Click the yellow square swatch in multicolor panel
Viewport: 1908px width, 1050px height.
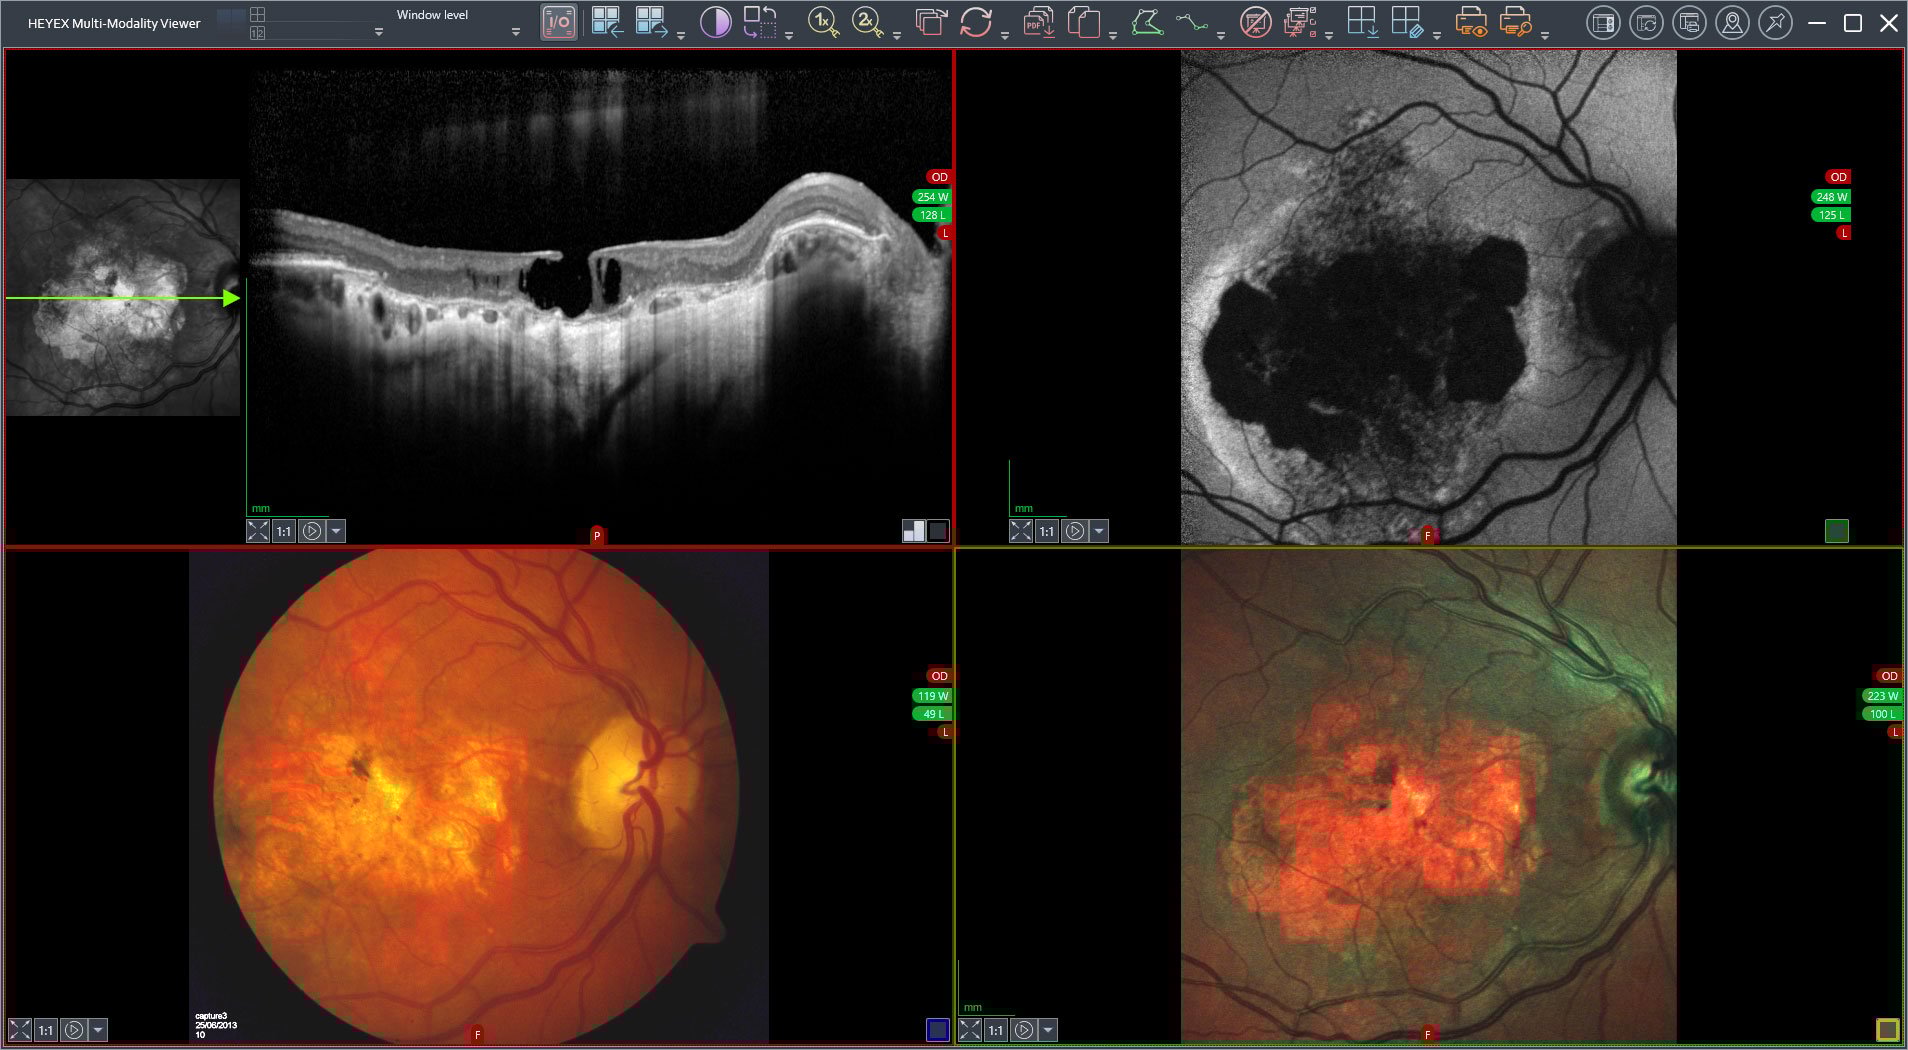[1887, 1029]
